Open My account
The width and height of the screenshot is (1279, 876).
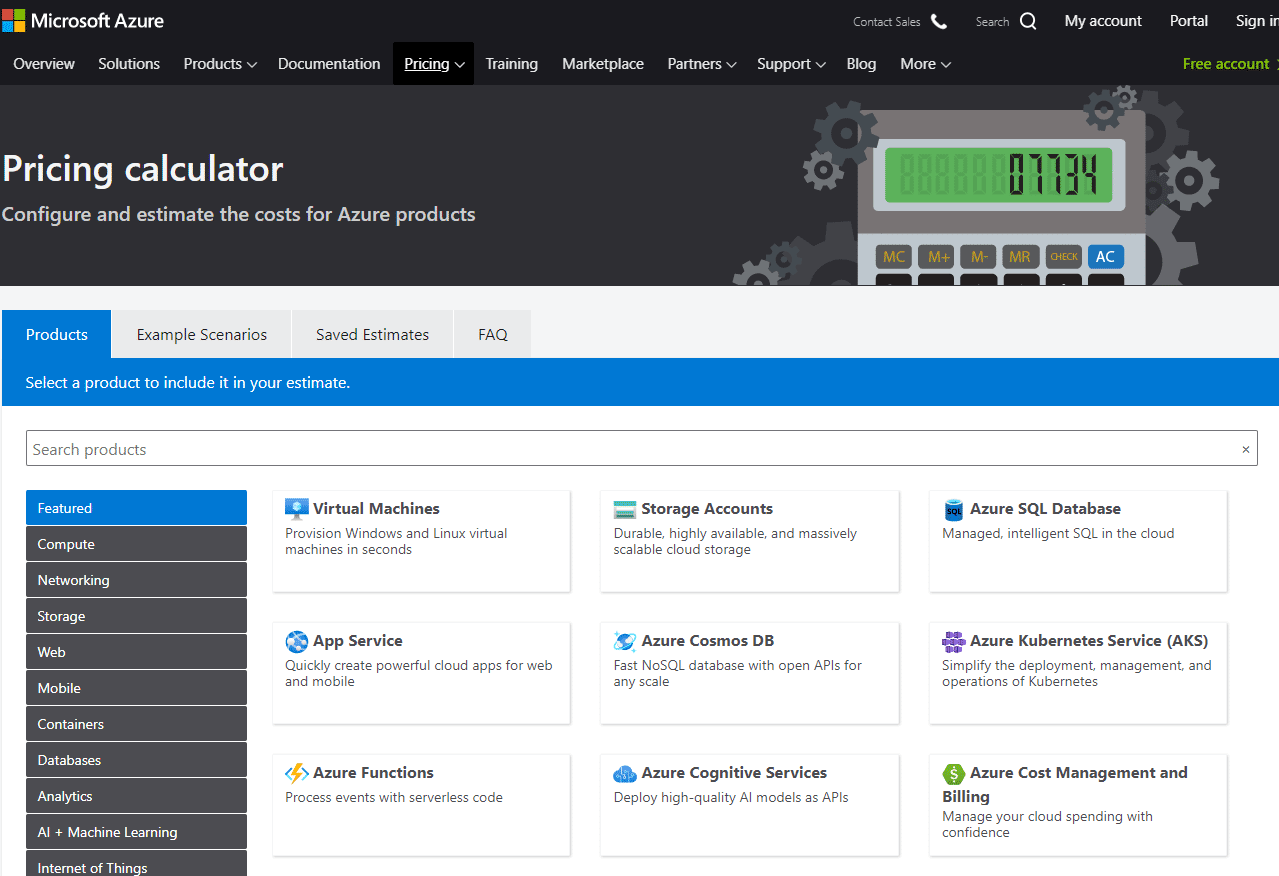tap(1103, 21)
